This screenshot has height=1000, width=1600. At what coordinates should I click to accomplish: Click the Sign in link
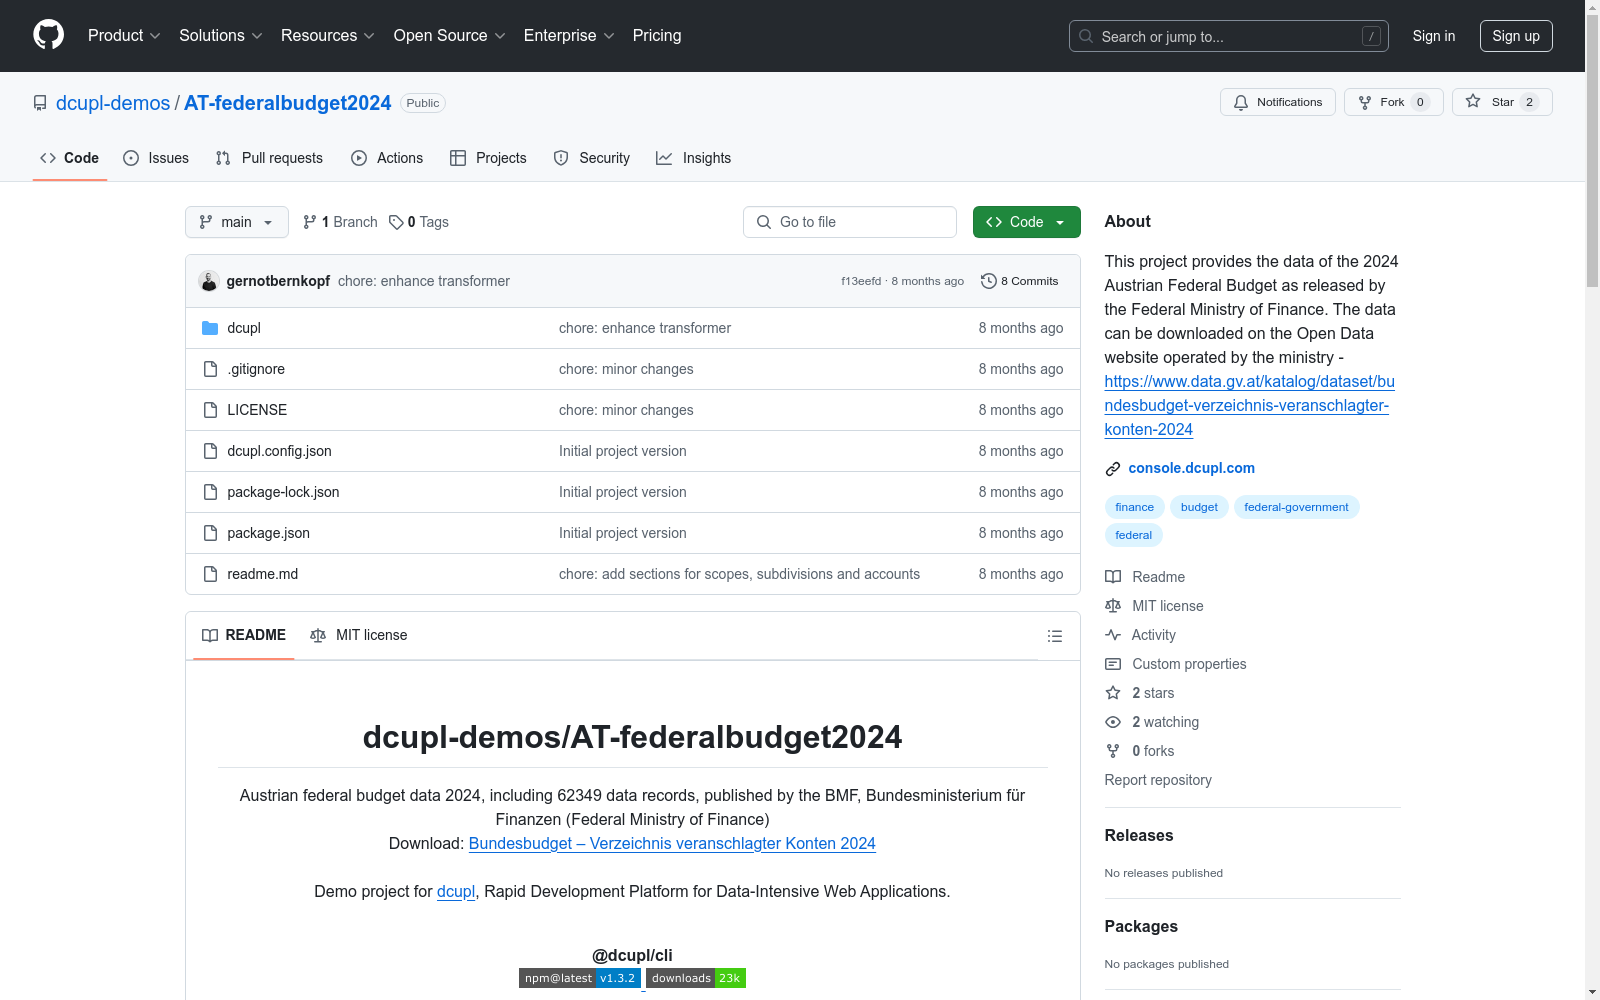(1433, 36)
